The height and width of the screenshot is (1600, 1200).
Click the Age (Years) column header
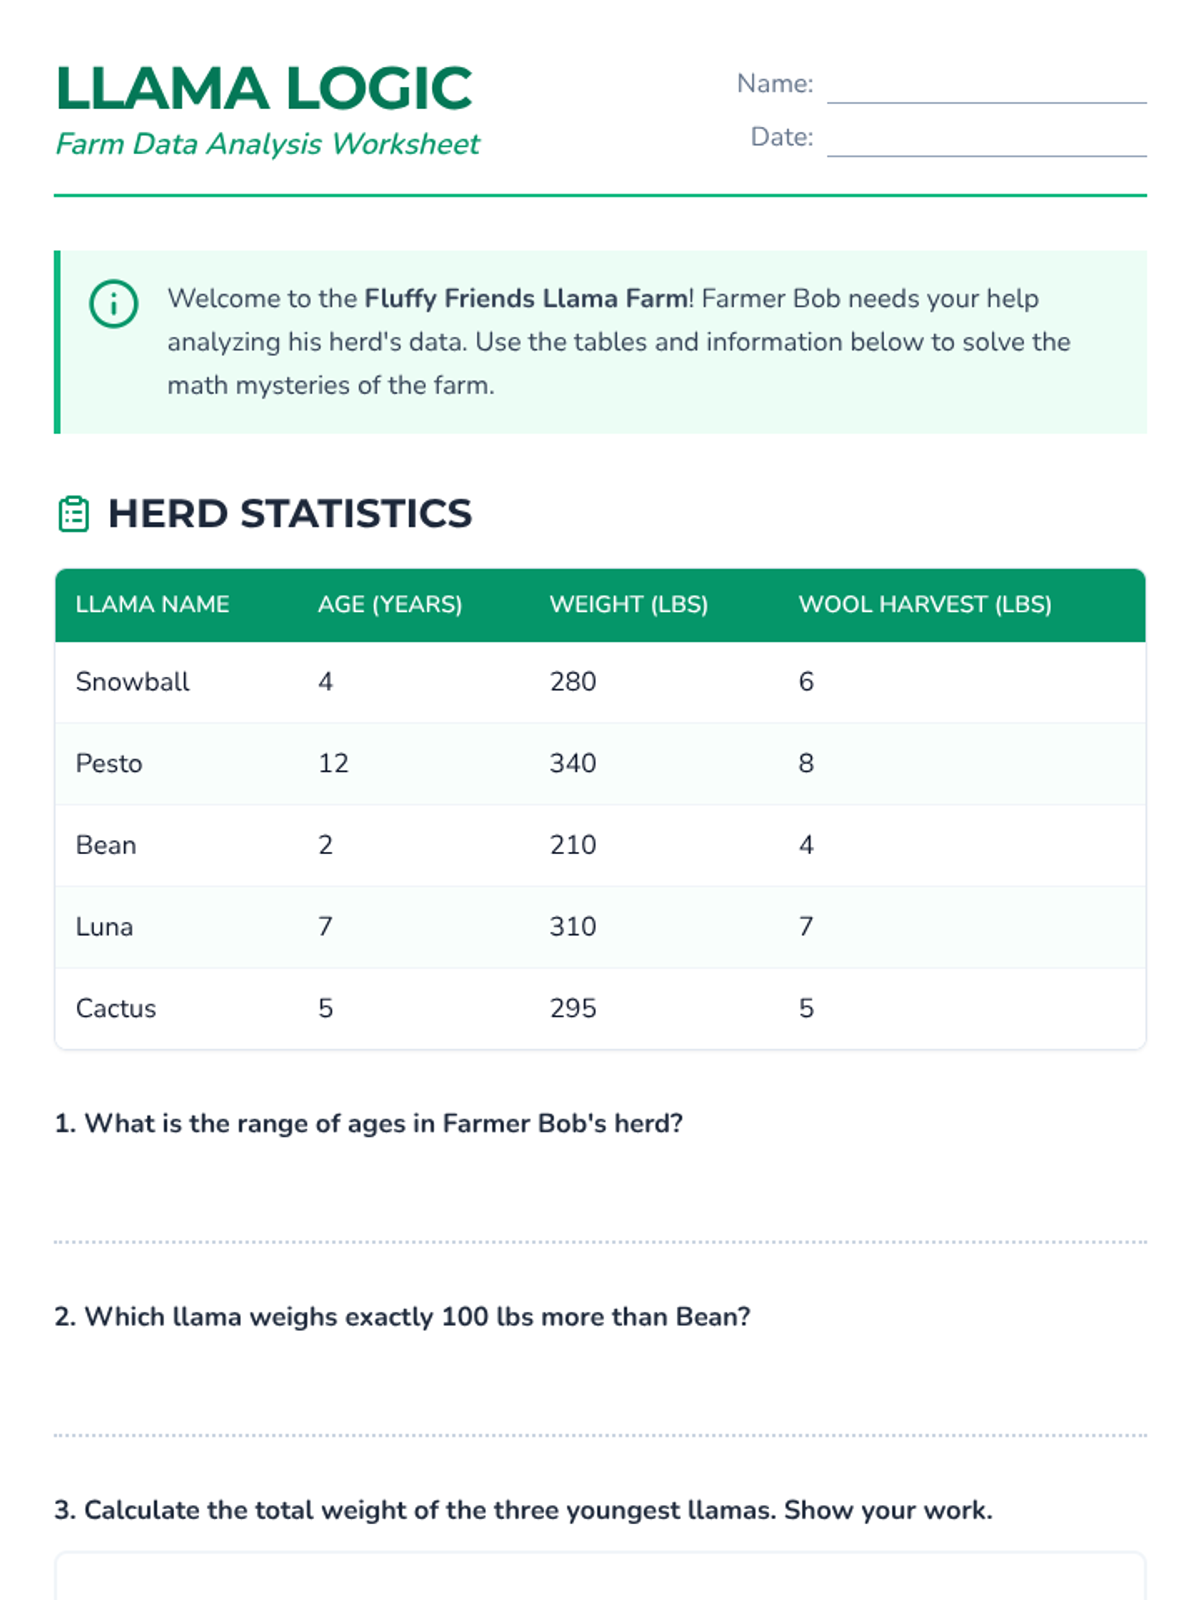pos(390,604)
